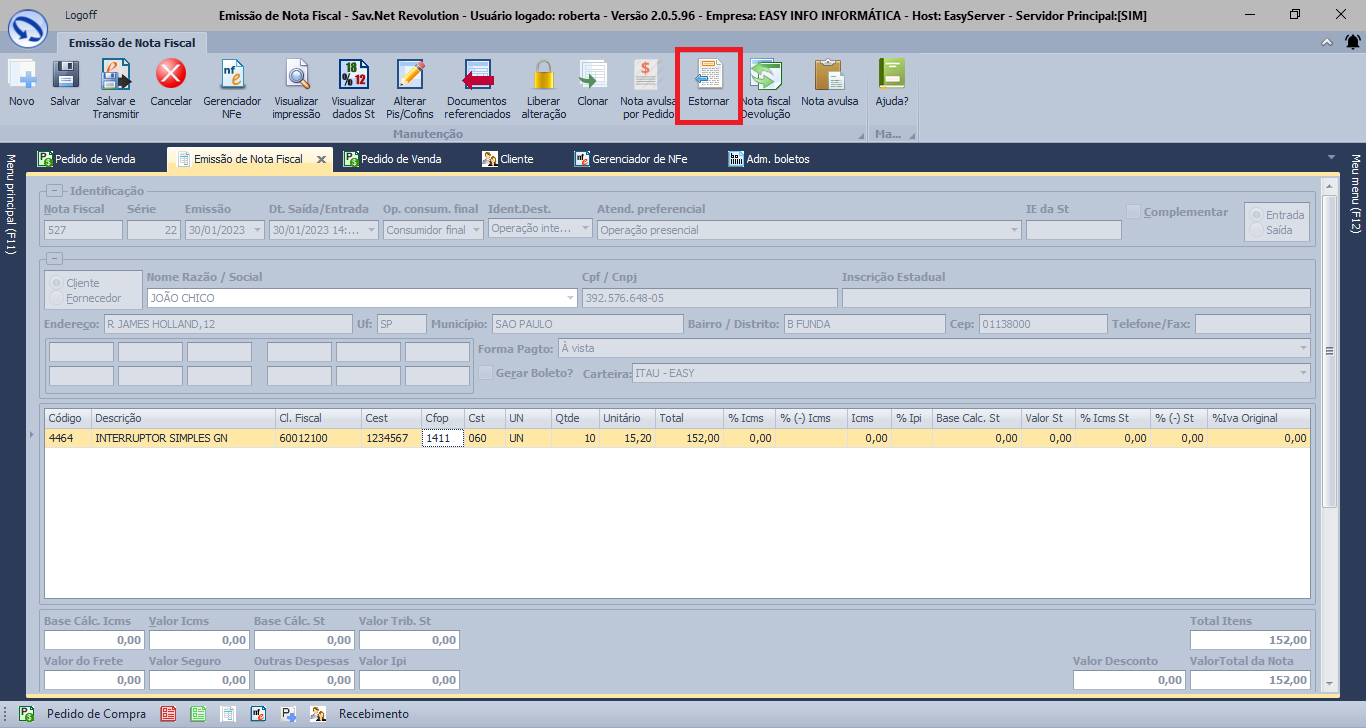Open Menu principal (F11) side panel
The image size is (1366, 728).
[9, 205]
